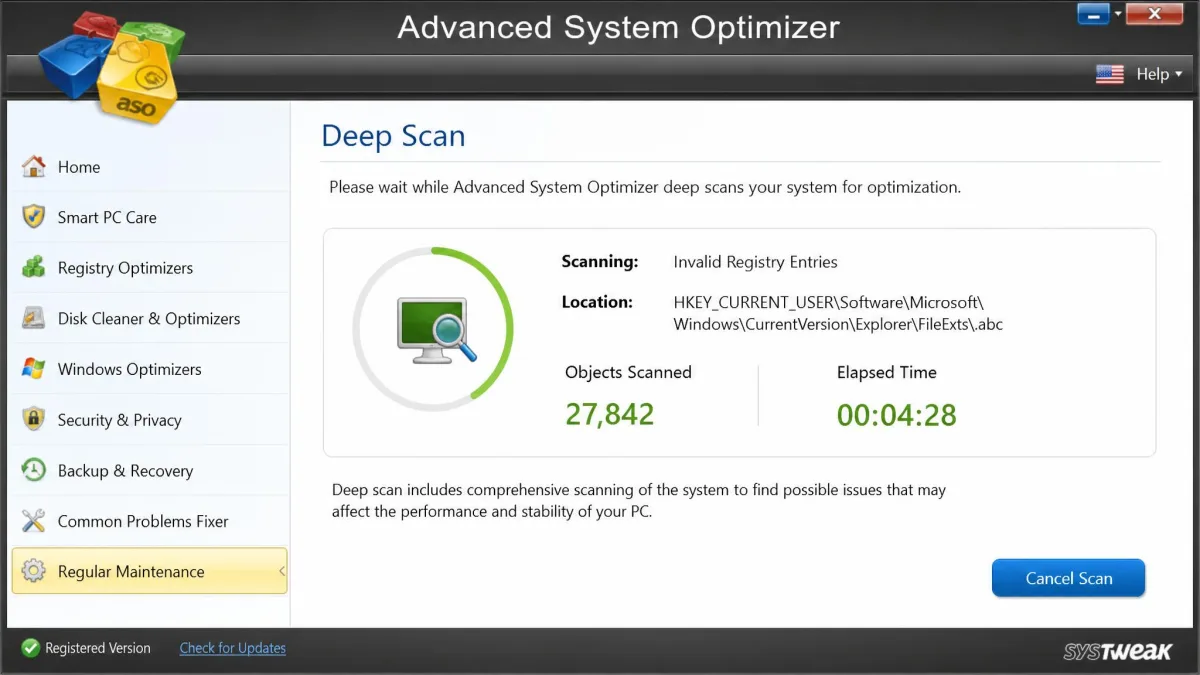
Task: Select Common Problems Fixer
Action: tap(150, 521)
